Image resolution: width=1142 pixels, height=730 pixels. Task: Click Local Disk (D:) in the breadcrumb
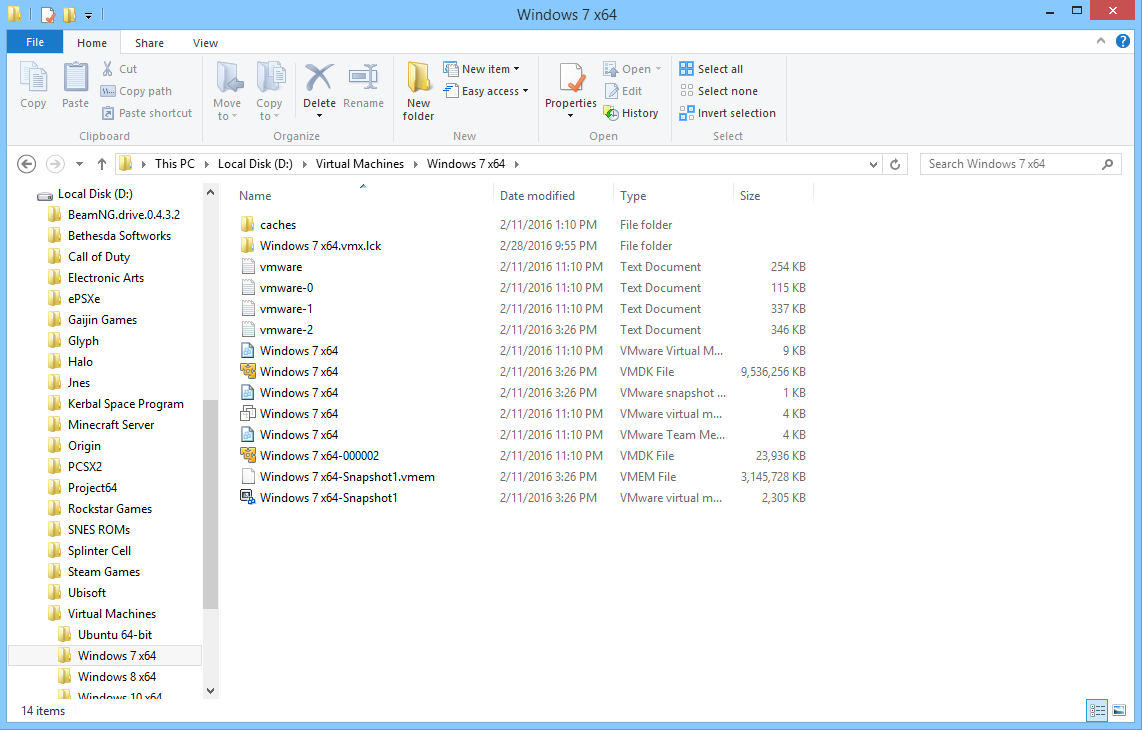point(255,164)
